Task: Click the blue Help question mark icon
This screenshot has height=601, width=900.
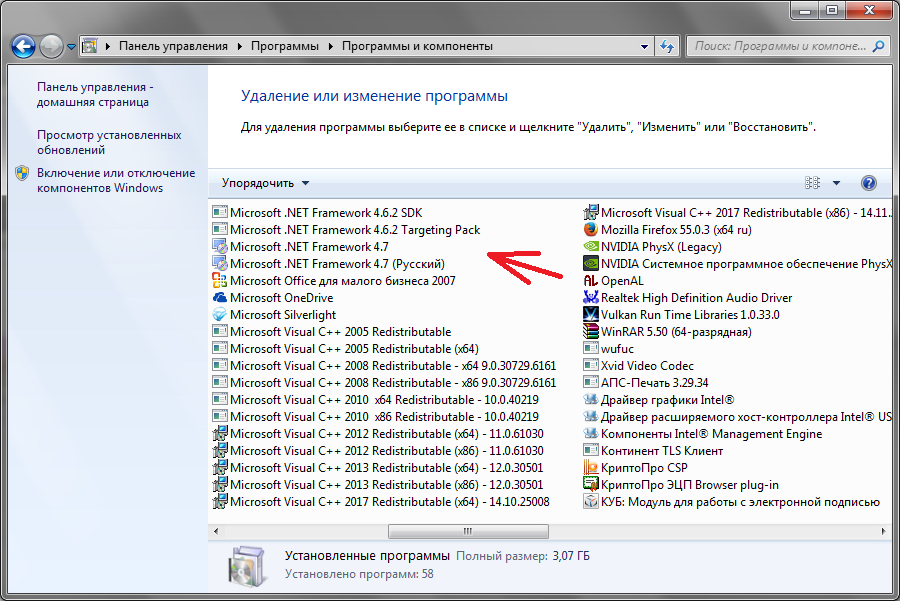Action: coord(869,183)
